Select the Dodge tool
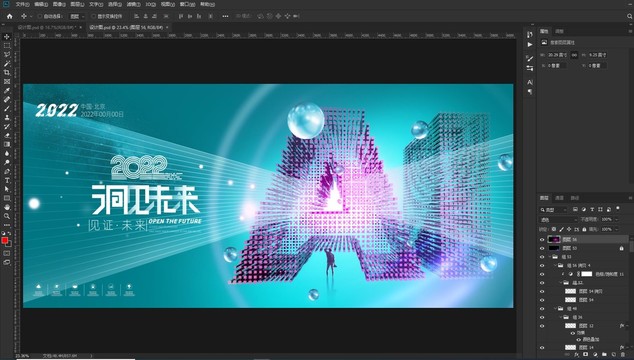Screen dimensions: 634x360 pyautogui.click(x=7, y=162)
